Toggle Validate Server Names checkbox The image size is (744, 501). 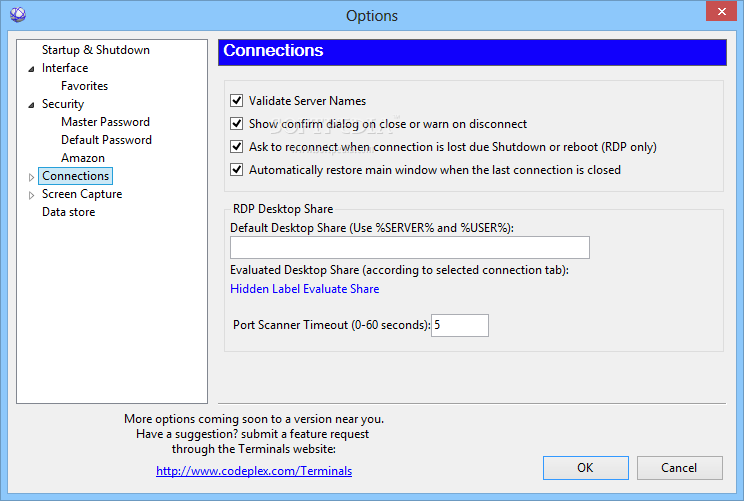(236, 101)
